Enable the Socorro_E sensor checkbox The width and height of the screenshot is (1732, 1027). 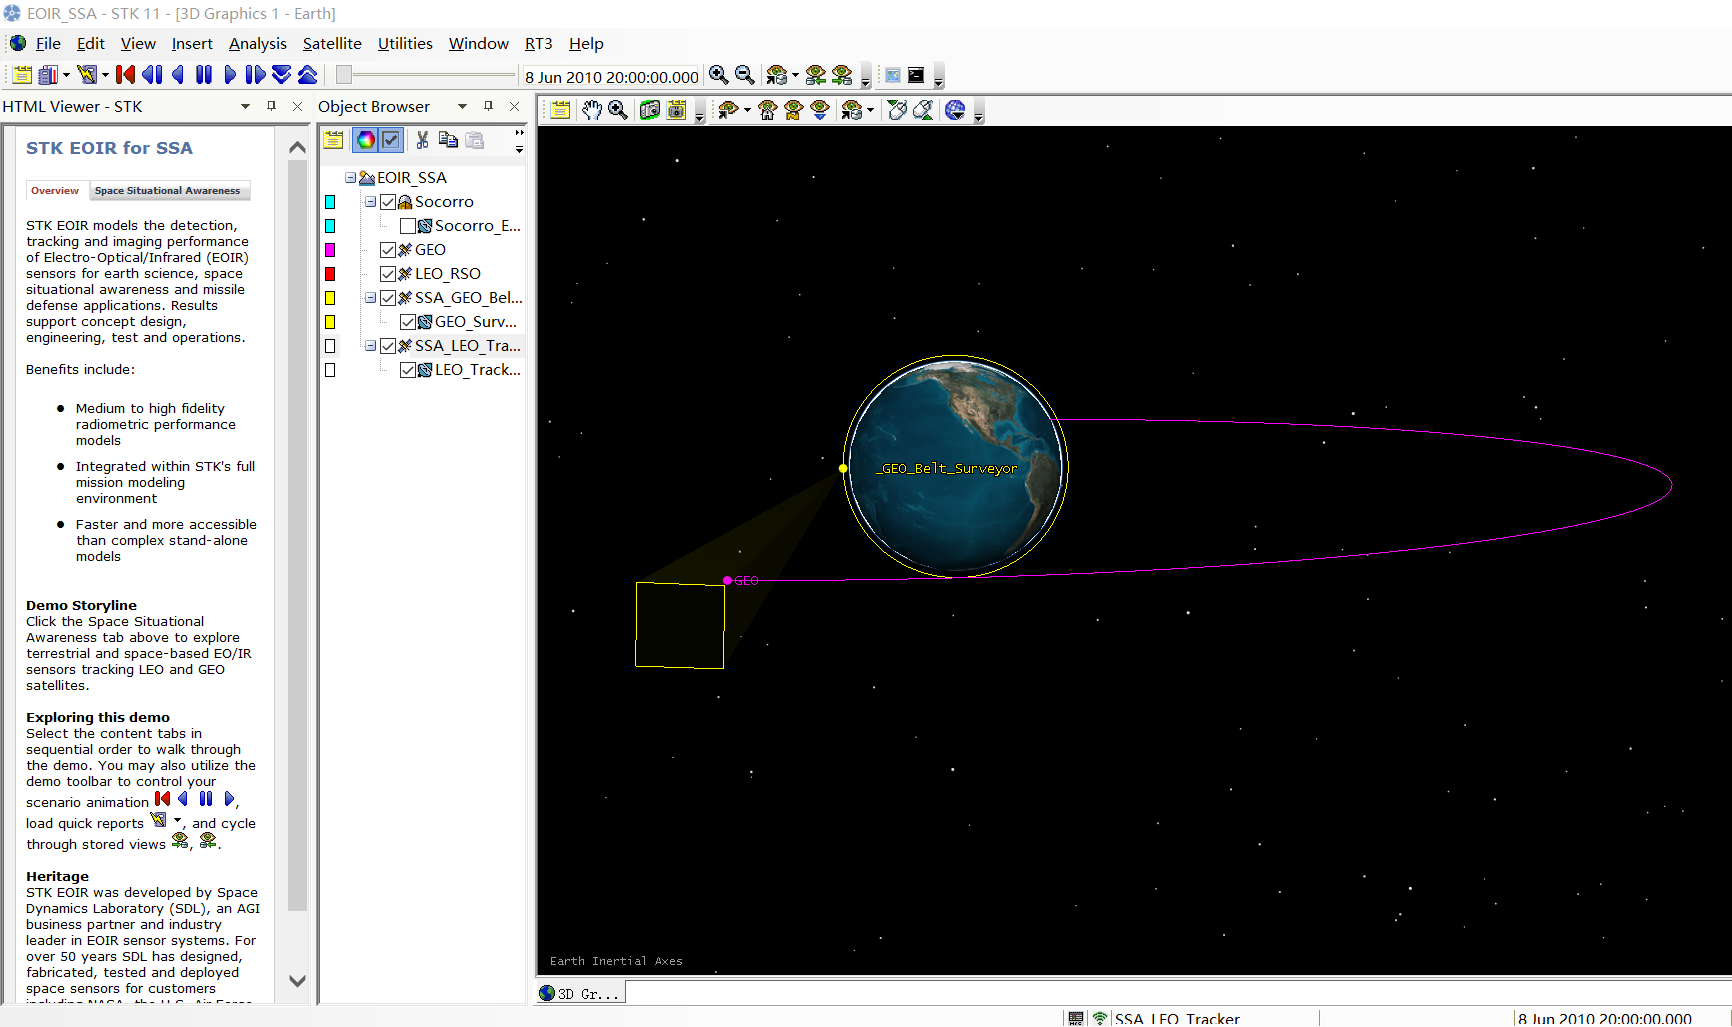pyautogui.click(x=408, y=226)
